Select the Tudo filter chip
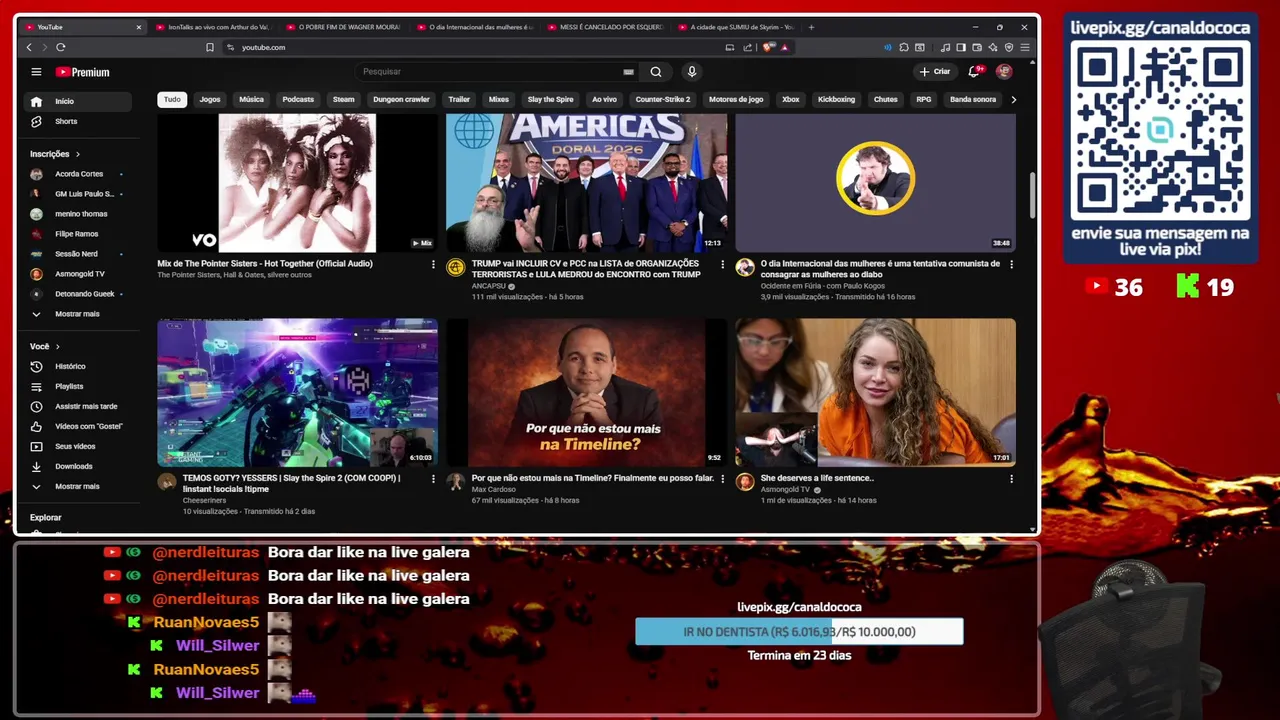Screen dimensions: 1280x720 tap(172, 99)
